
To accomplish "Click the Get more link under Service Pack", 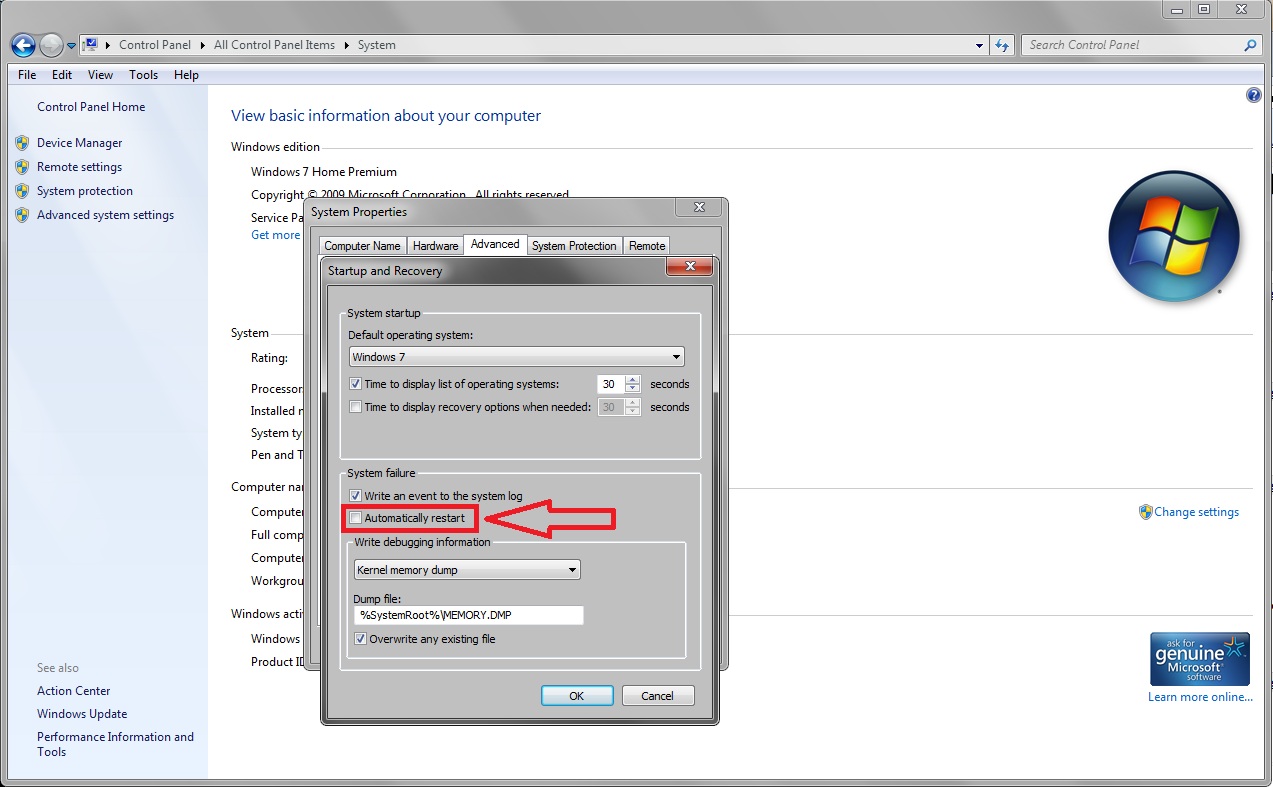I will pos(276,235).
